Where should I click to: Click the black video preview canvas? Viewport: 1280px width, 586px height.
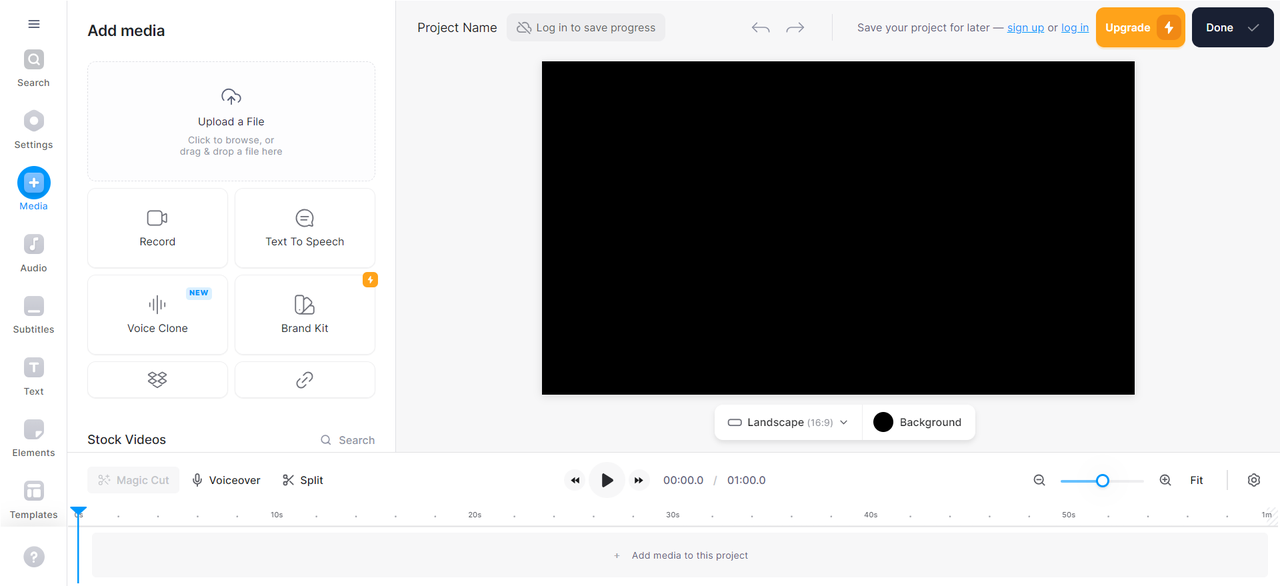coord(838,228)
